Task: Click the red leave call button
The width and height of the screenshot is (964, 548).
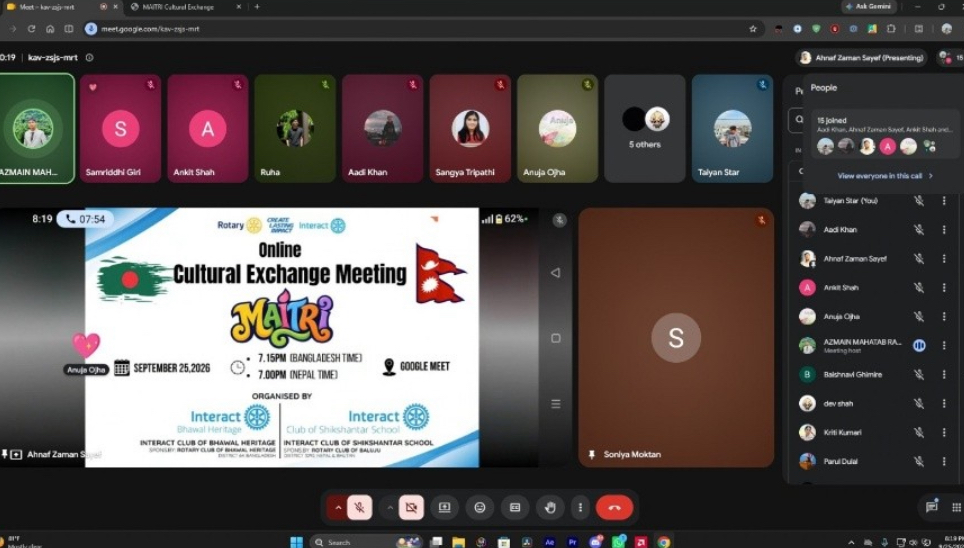Action: 614,507
